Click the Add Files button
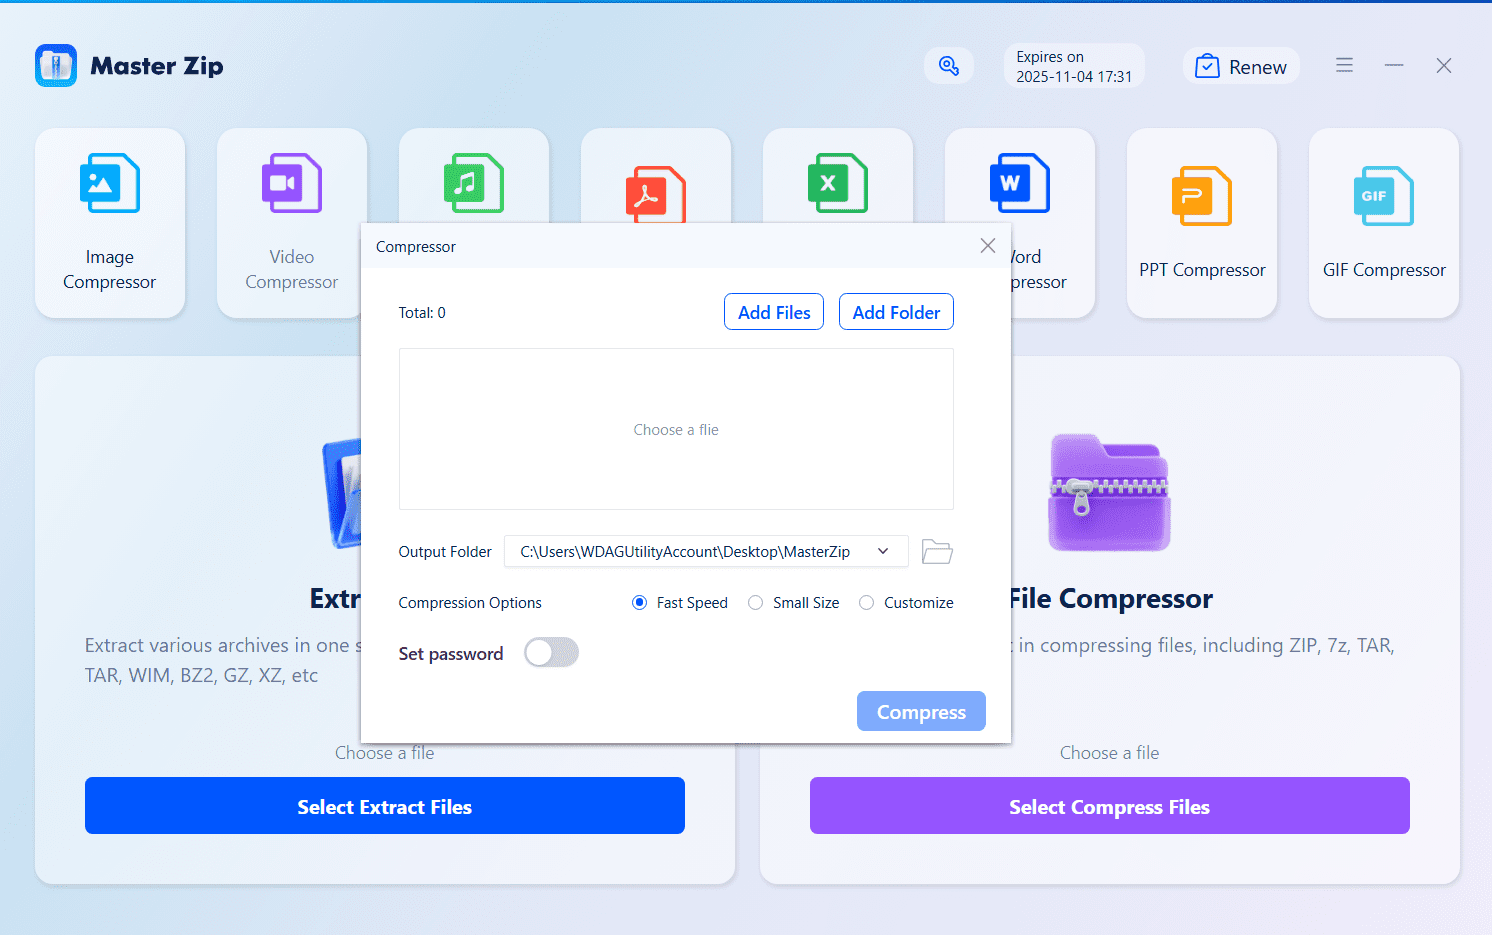Screen dimensions: 1492x935 pyautogui.click(x=774, y=312)
